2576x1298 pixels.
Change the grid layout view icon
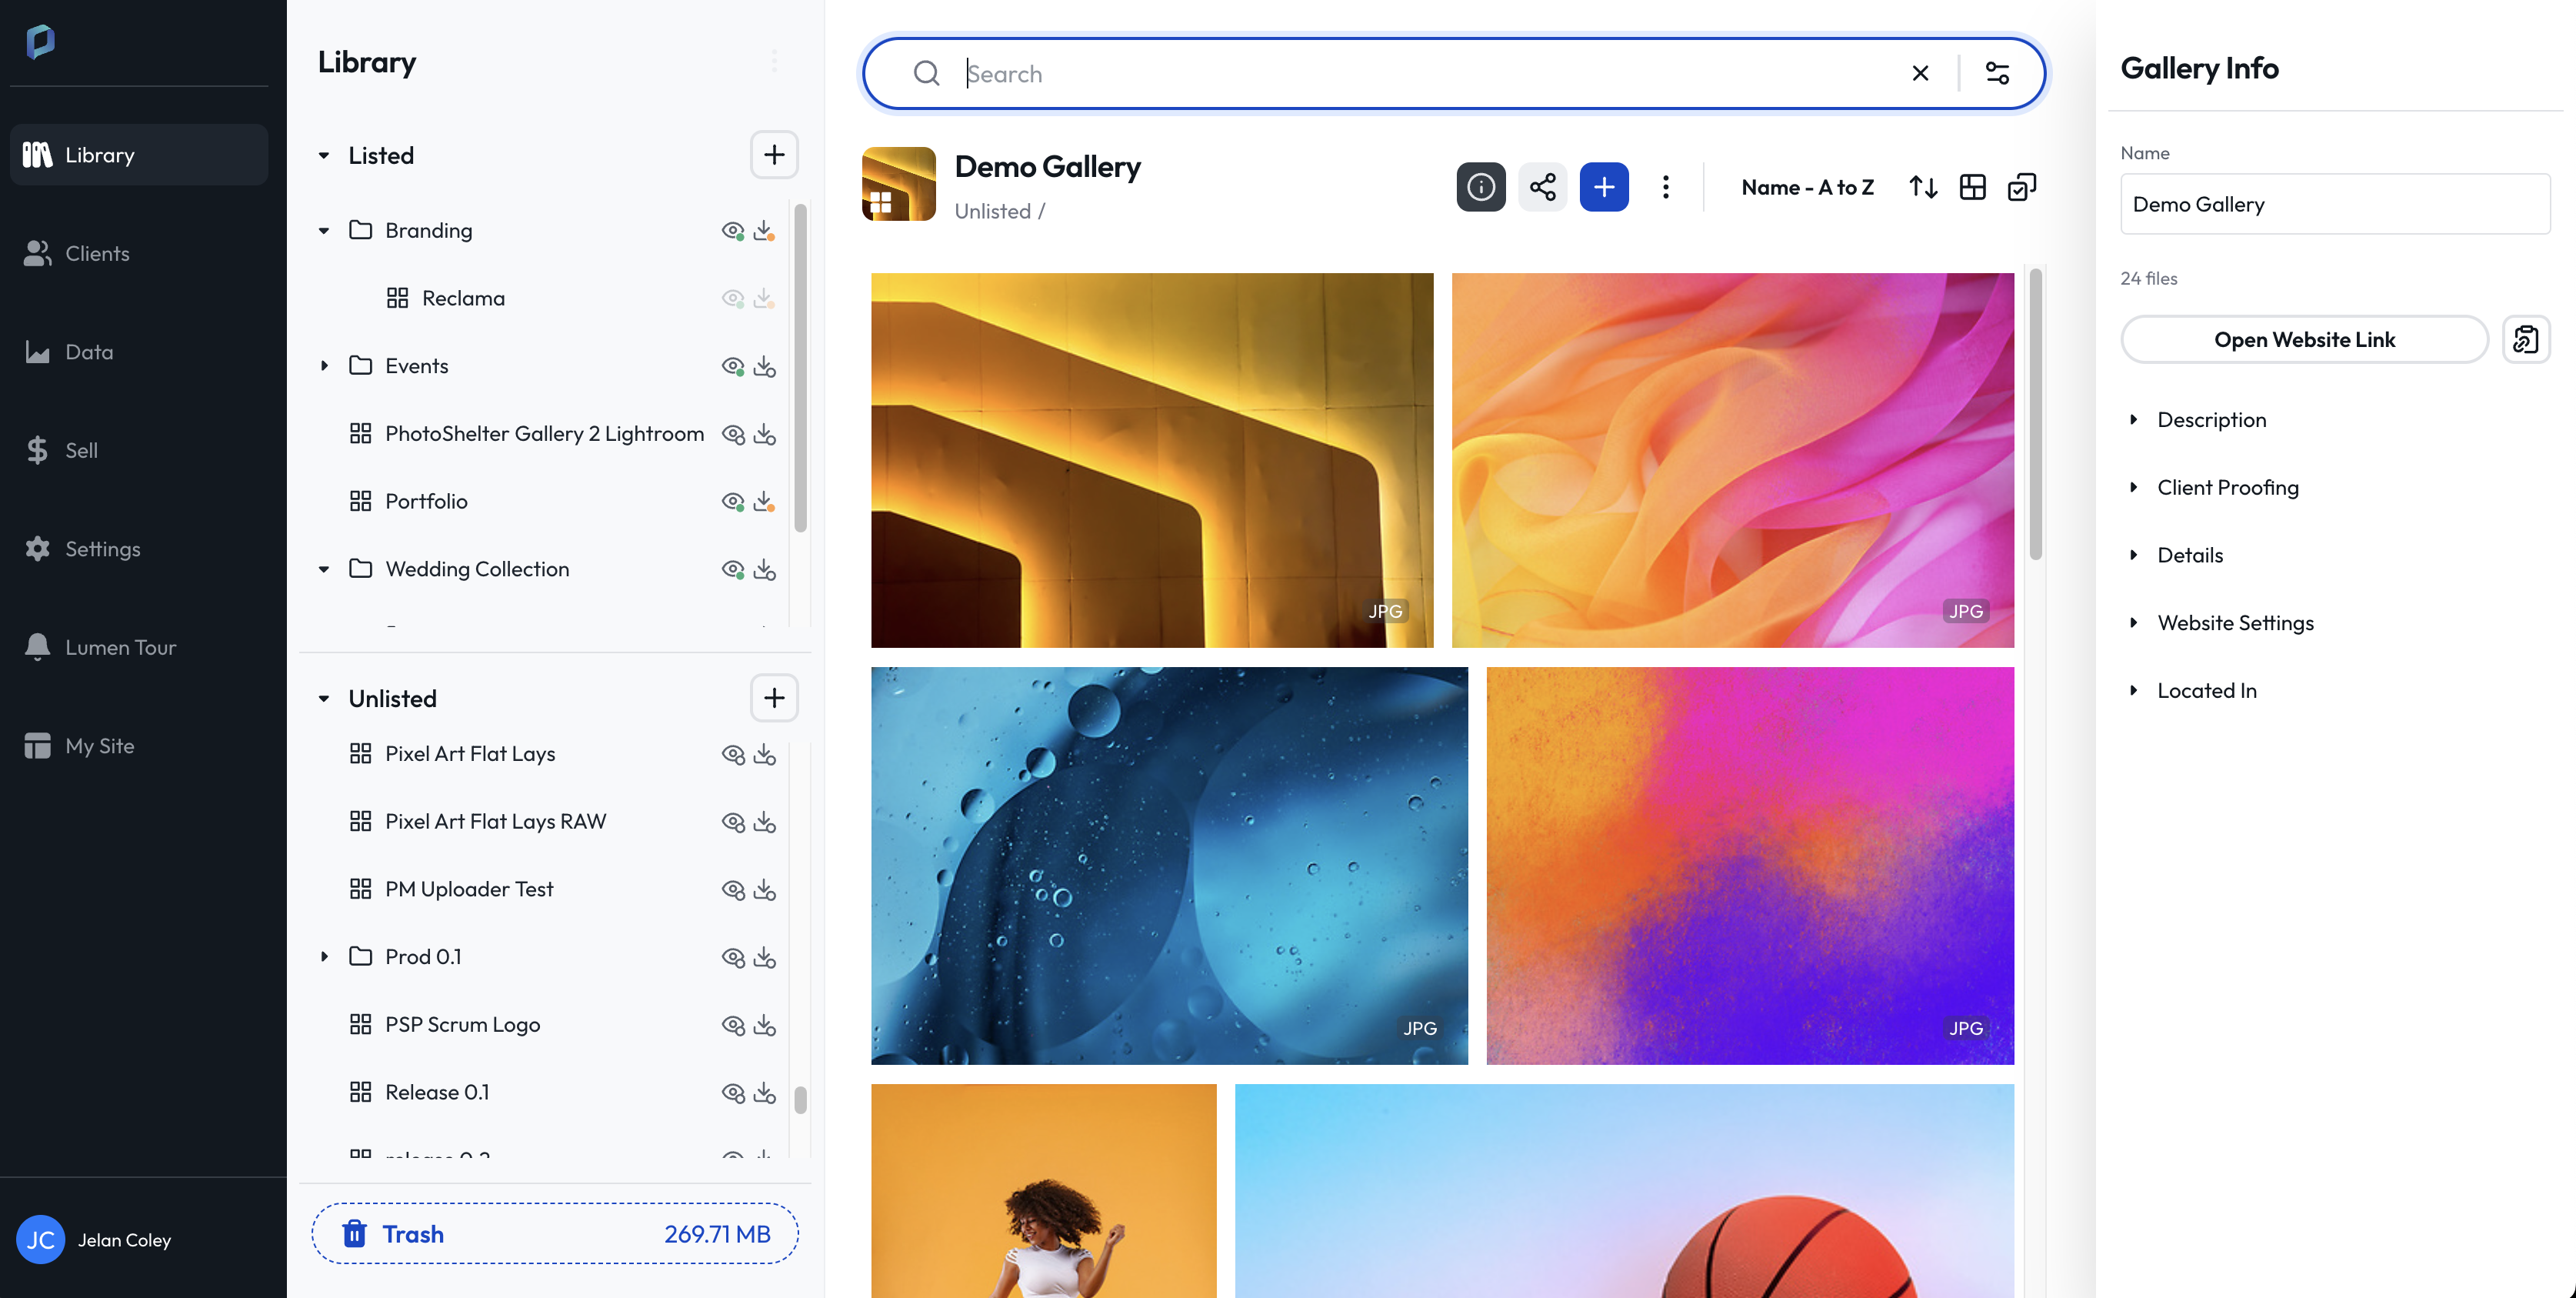tap(1972, 187)
